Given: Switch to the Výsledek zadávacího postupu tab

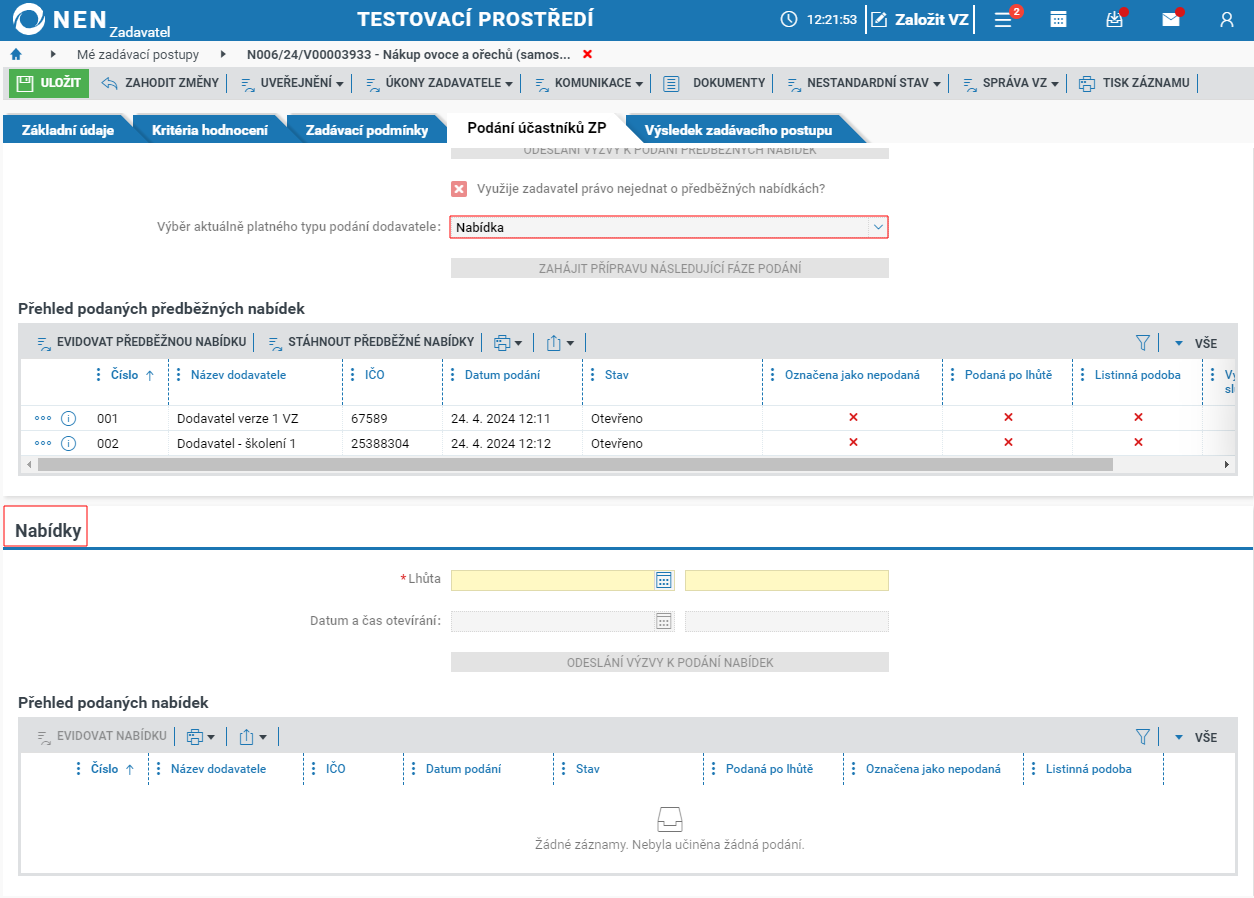Looking at the screenshot, I should (x=738, y=130).
